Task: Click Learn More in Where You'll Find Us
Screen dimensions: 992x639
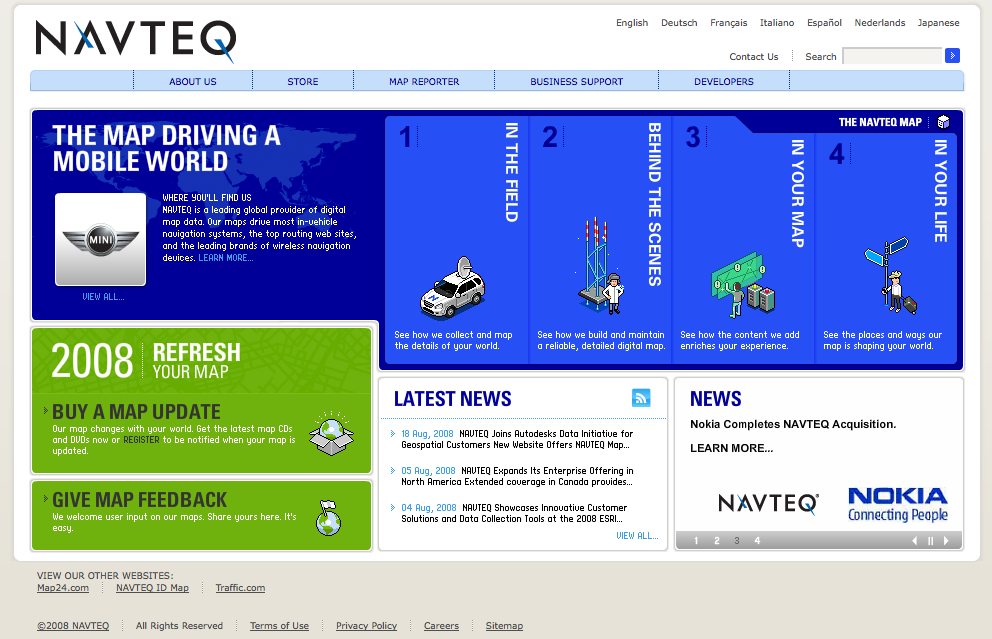Action: point(226,258)
